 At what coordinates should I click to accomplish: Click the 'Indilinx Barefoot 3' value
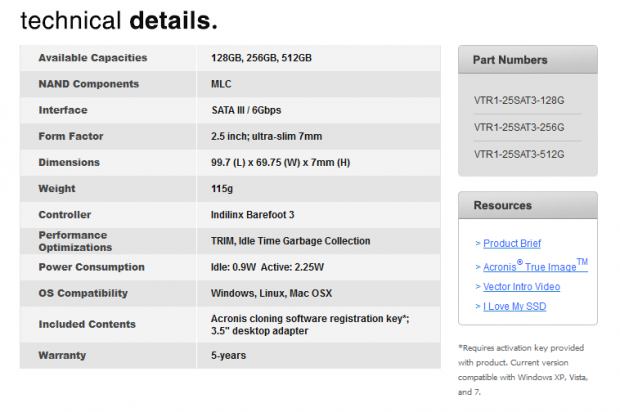(252, 215)
